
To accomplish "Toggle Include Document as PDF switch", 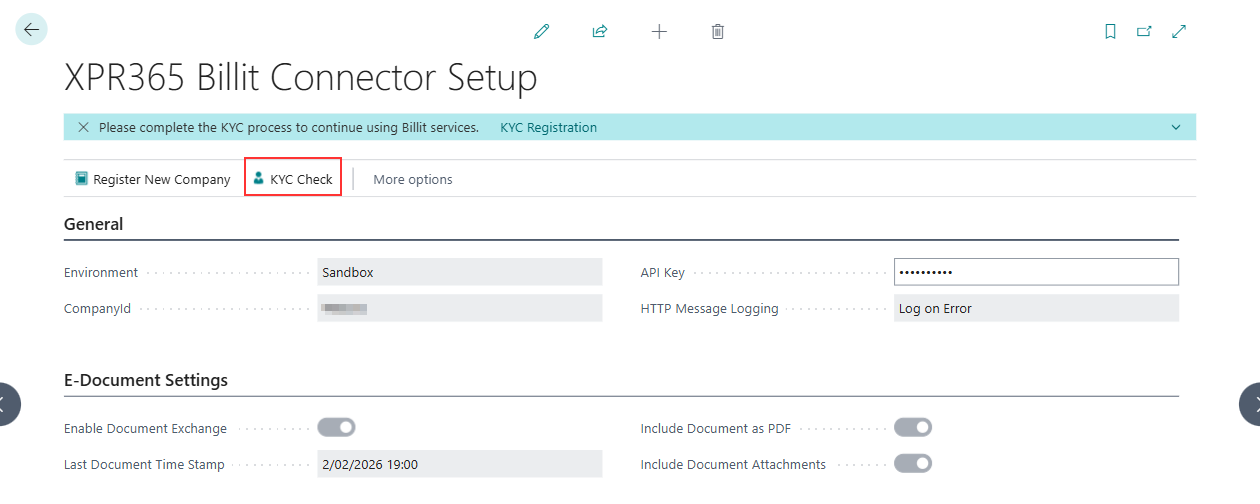I will pos(912,428).
